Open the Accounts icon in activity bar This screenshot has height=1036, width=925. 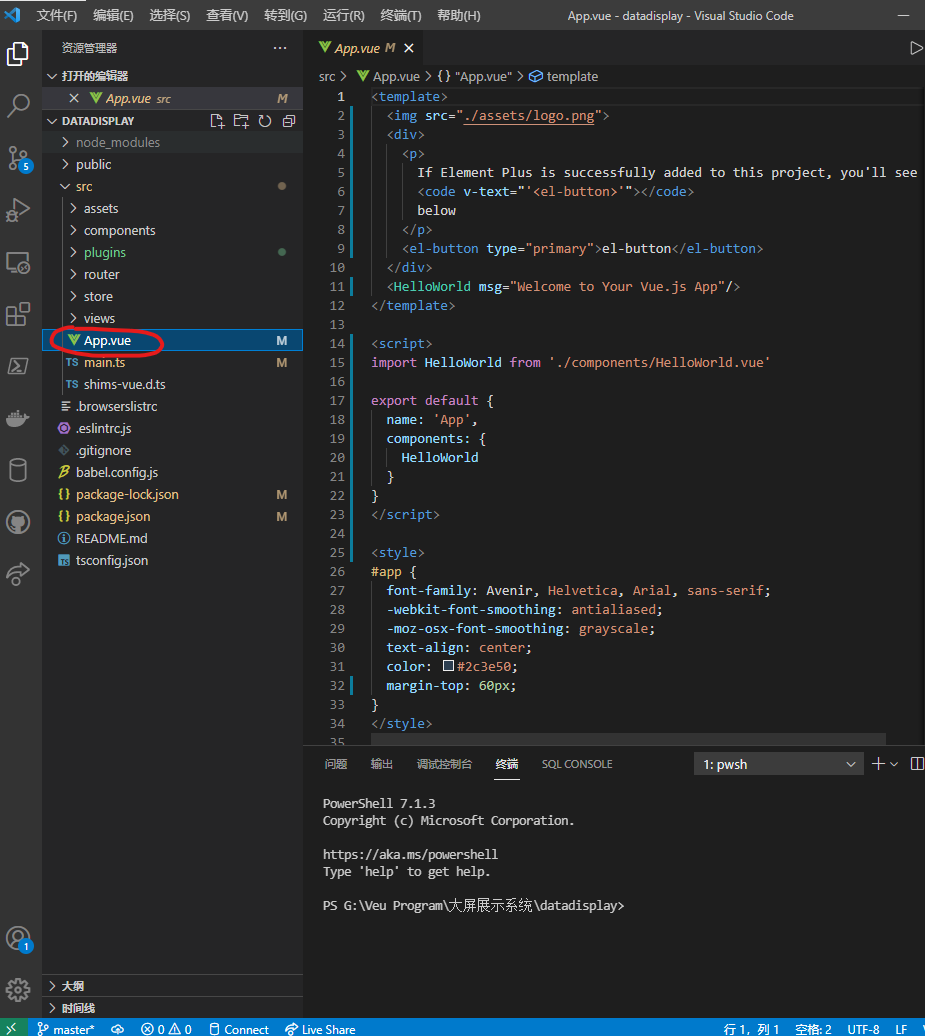(18, 938)
